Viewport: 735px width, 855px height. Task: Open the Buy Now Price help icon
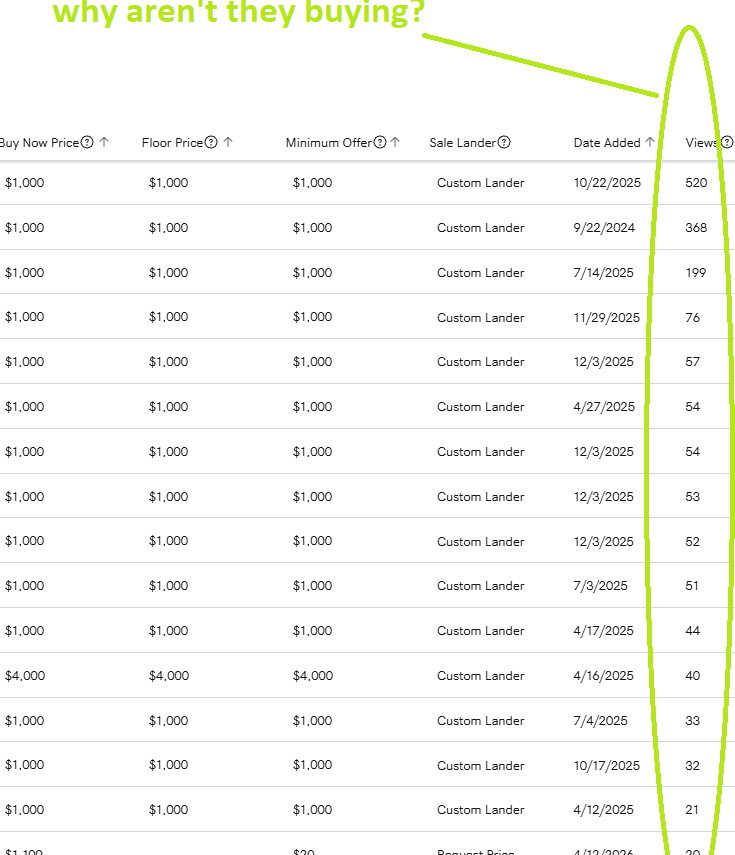point(87,142)
